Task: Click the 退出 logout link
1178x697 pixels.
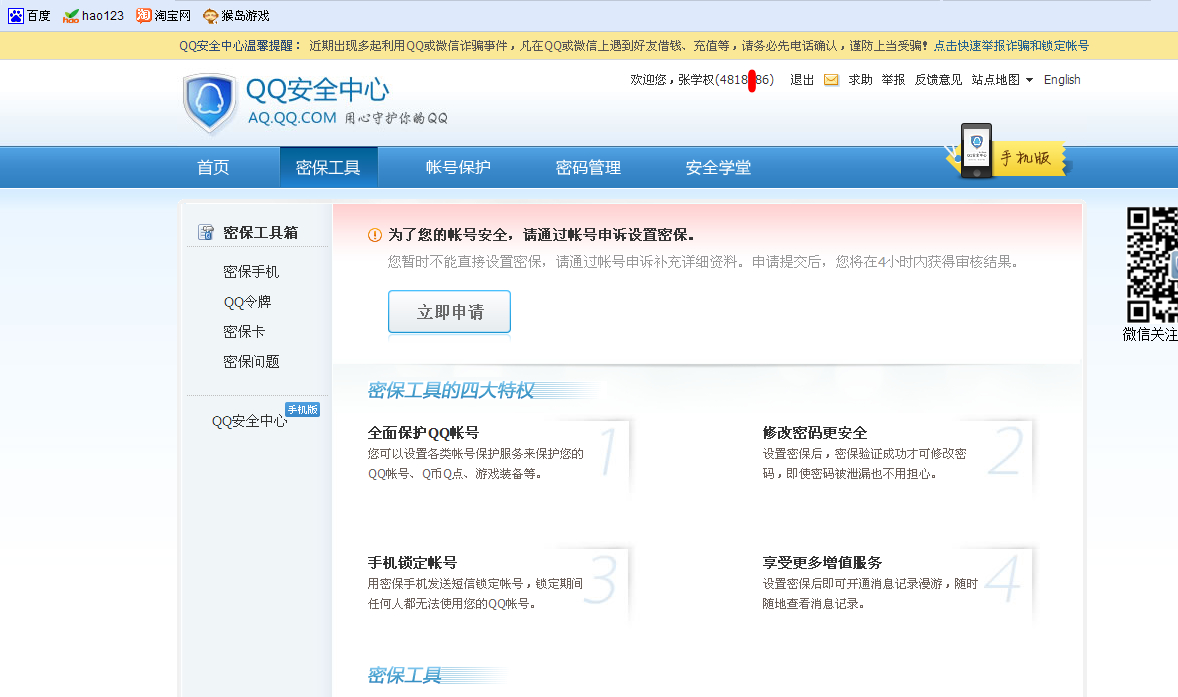Action: tap(802, 80)
